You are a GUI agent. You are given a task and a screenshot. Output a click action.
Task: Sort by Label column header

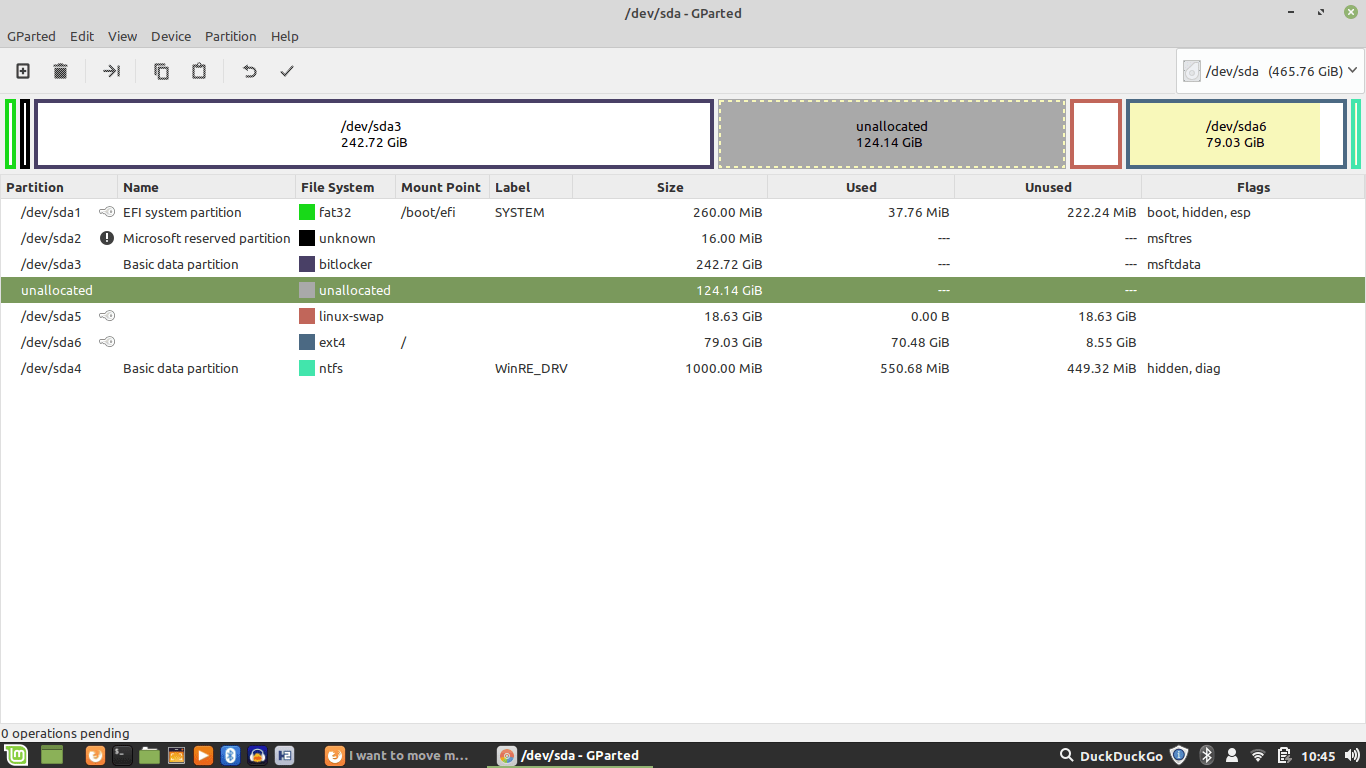tap(531, 187)
